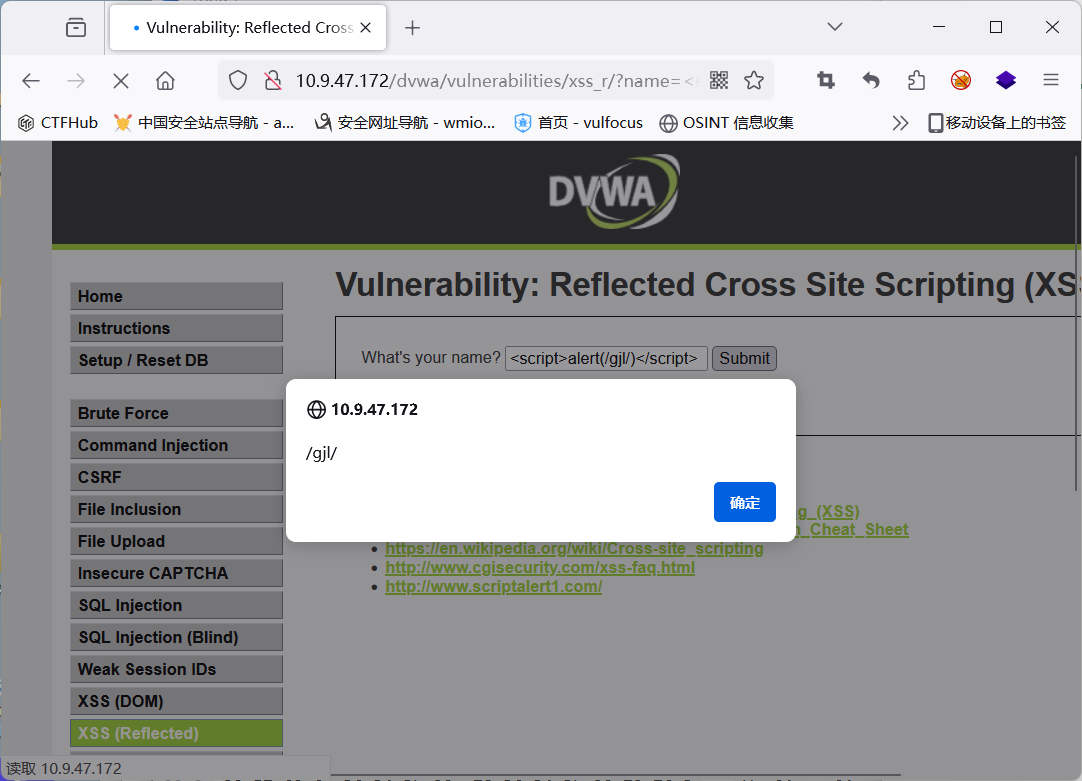
Task: Go to the browser home page
Action: [166, 81]
